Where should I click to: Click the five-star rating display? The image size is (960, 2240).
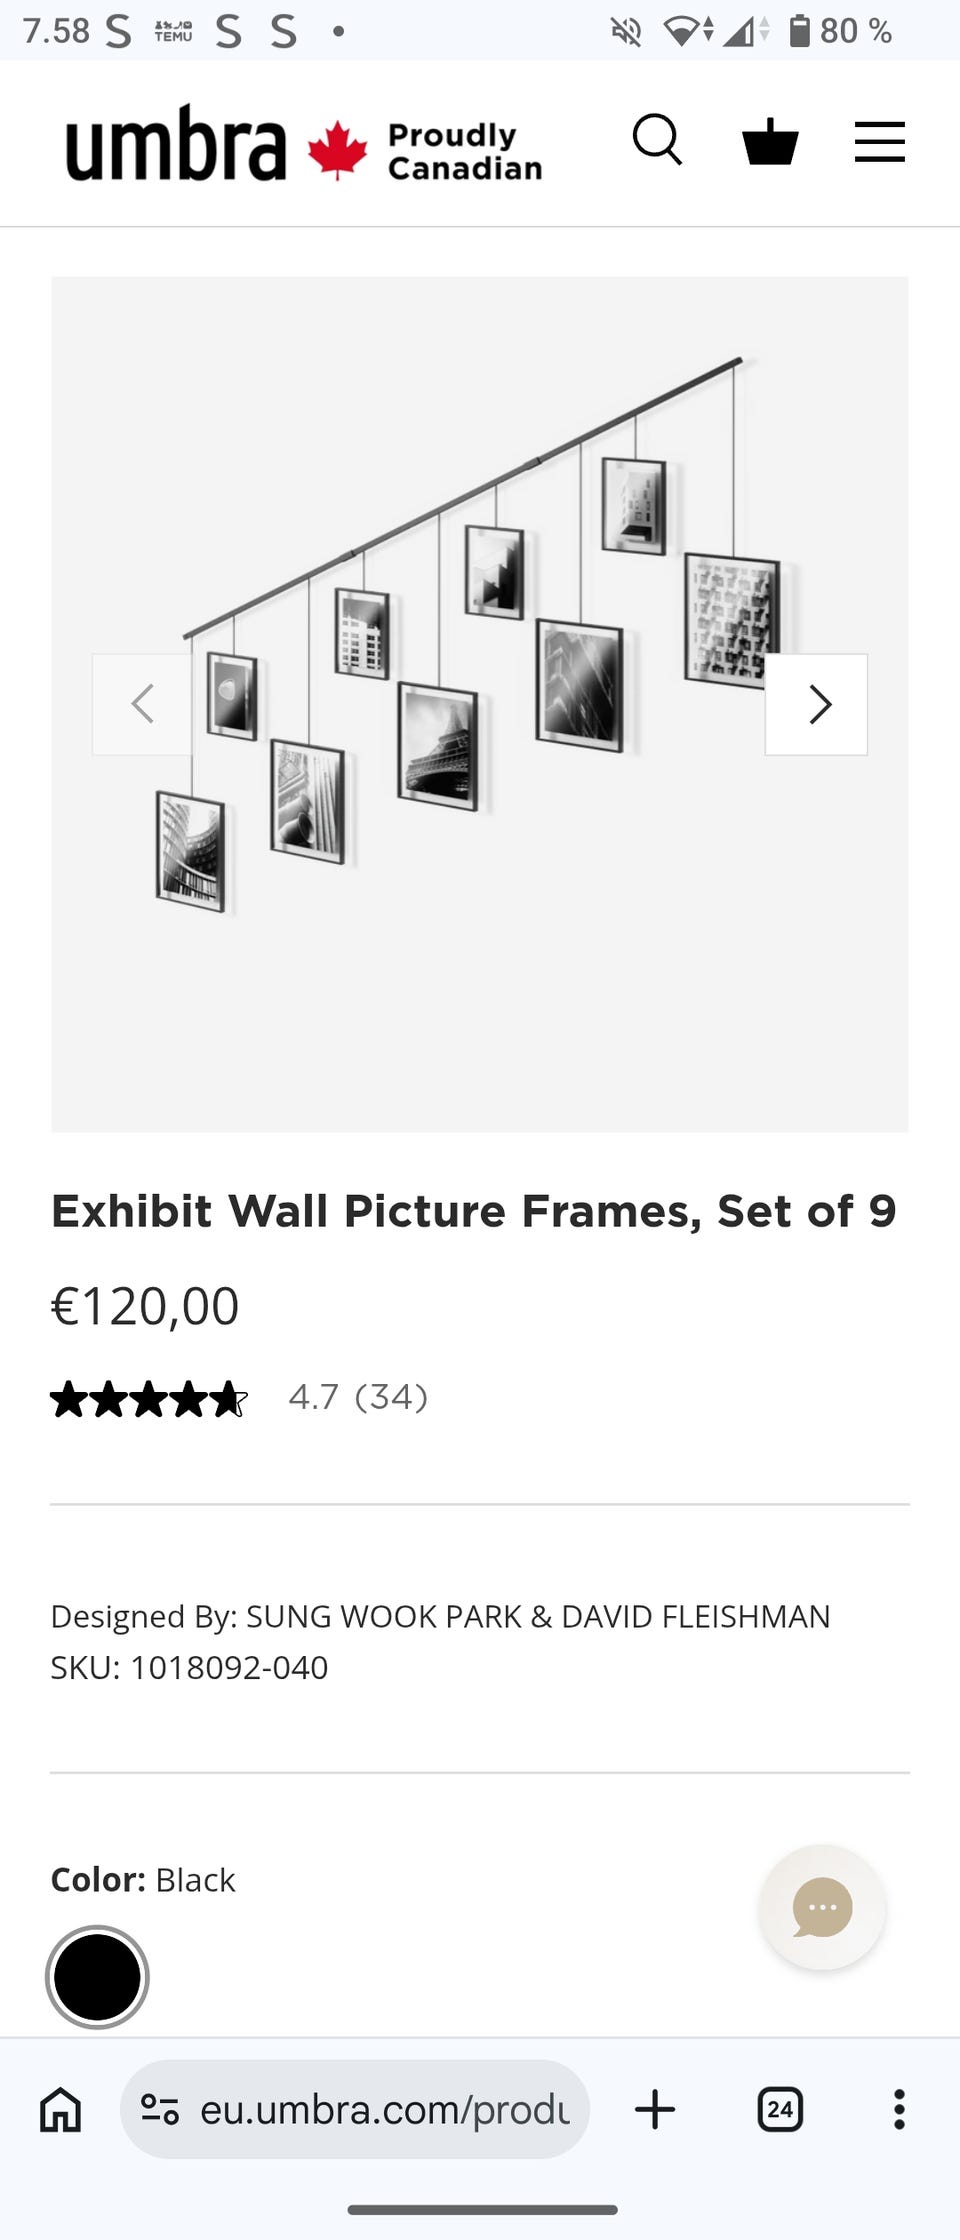pos(148,1399)
